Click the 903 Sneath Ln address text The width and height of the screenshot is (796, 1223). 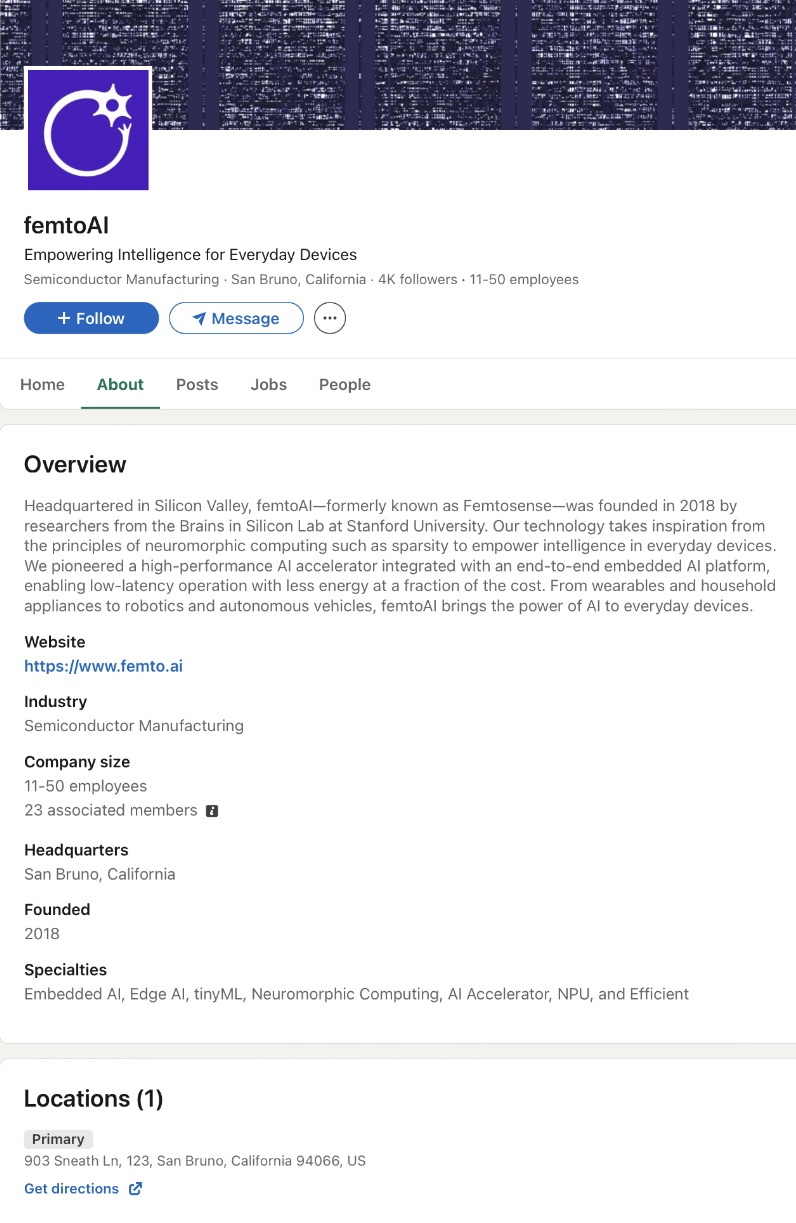click(x=195, y=1161)
